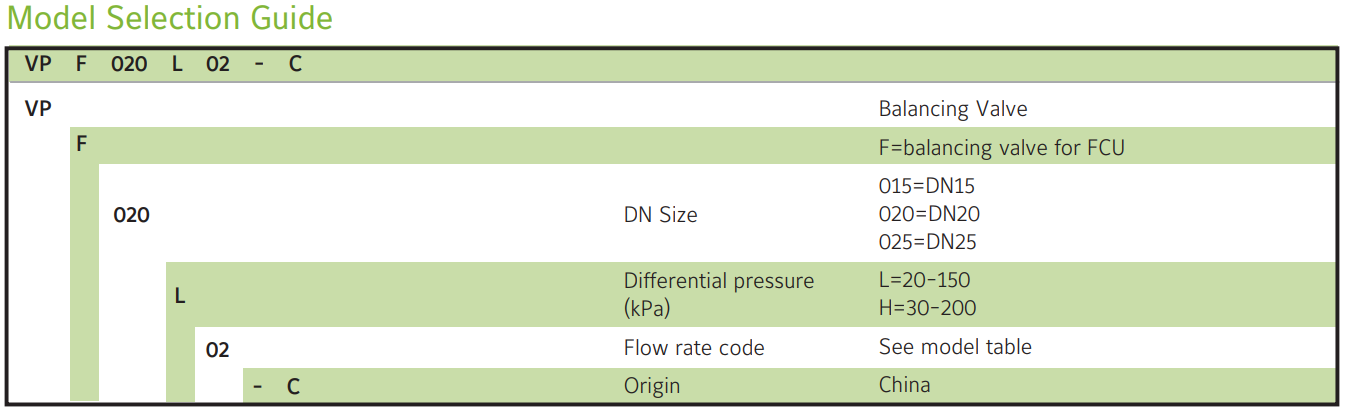Screen dimensions: 1347x416
Task: Click the H=30-200 pressure range
Action: click(927, 308)
